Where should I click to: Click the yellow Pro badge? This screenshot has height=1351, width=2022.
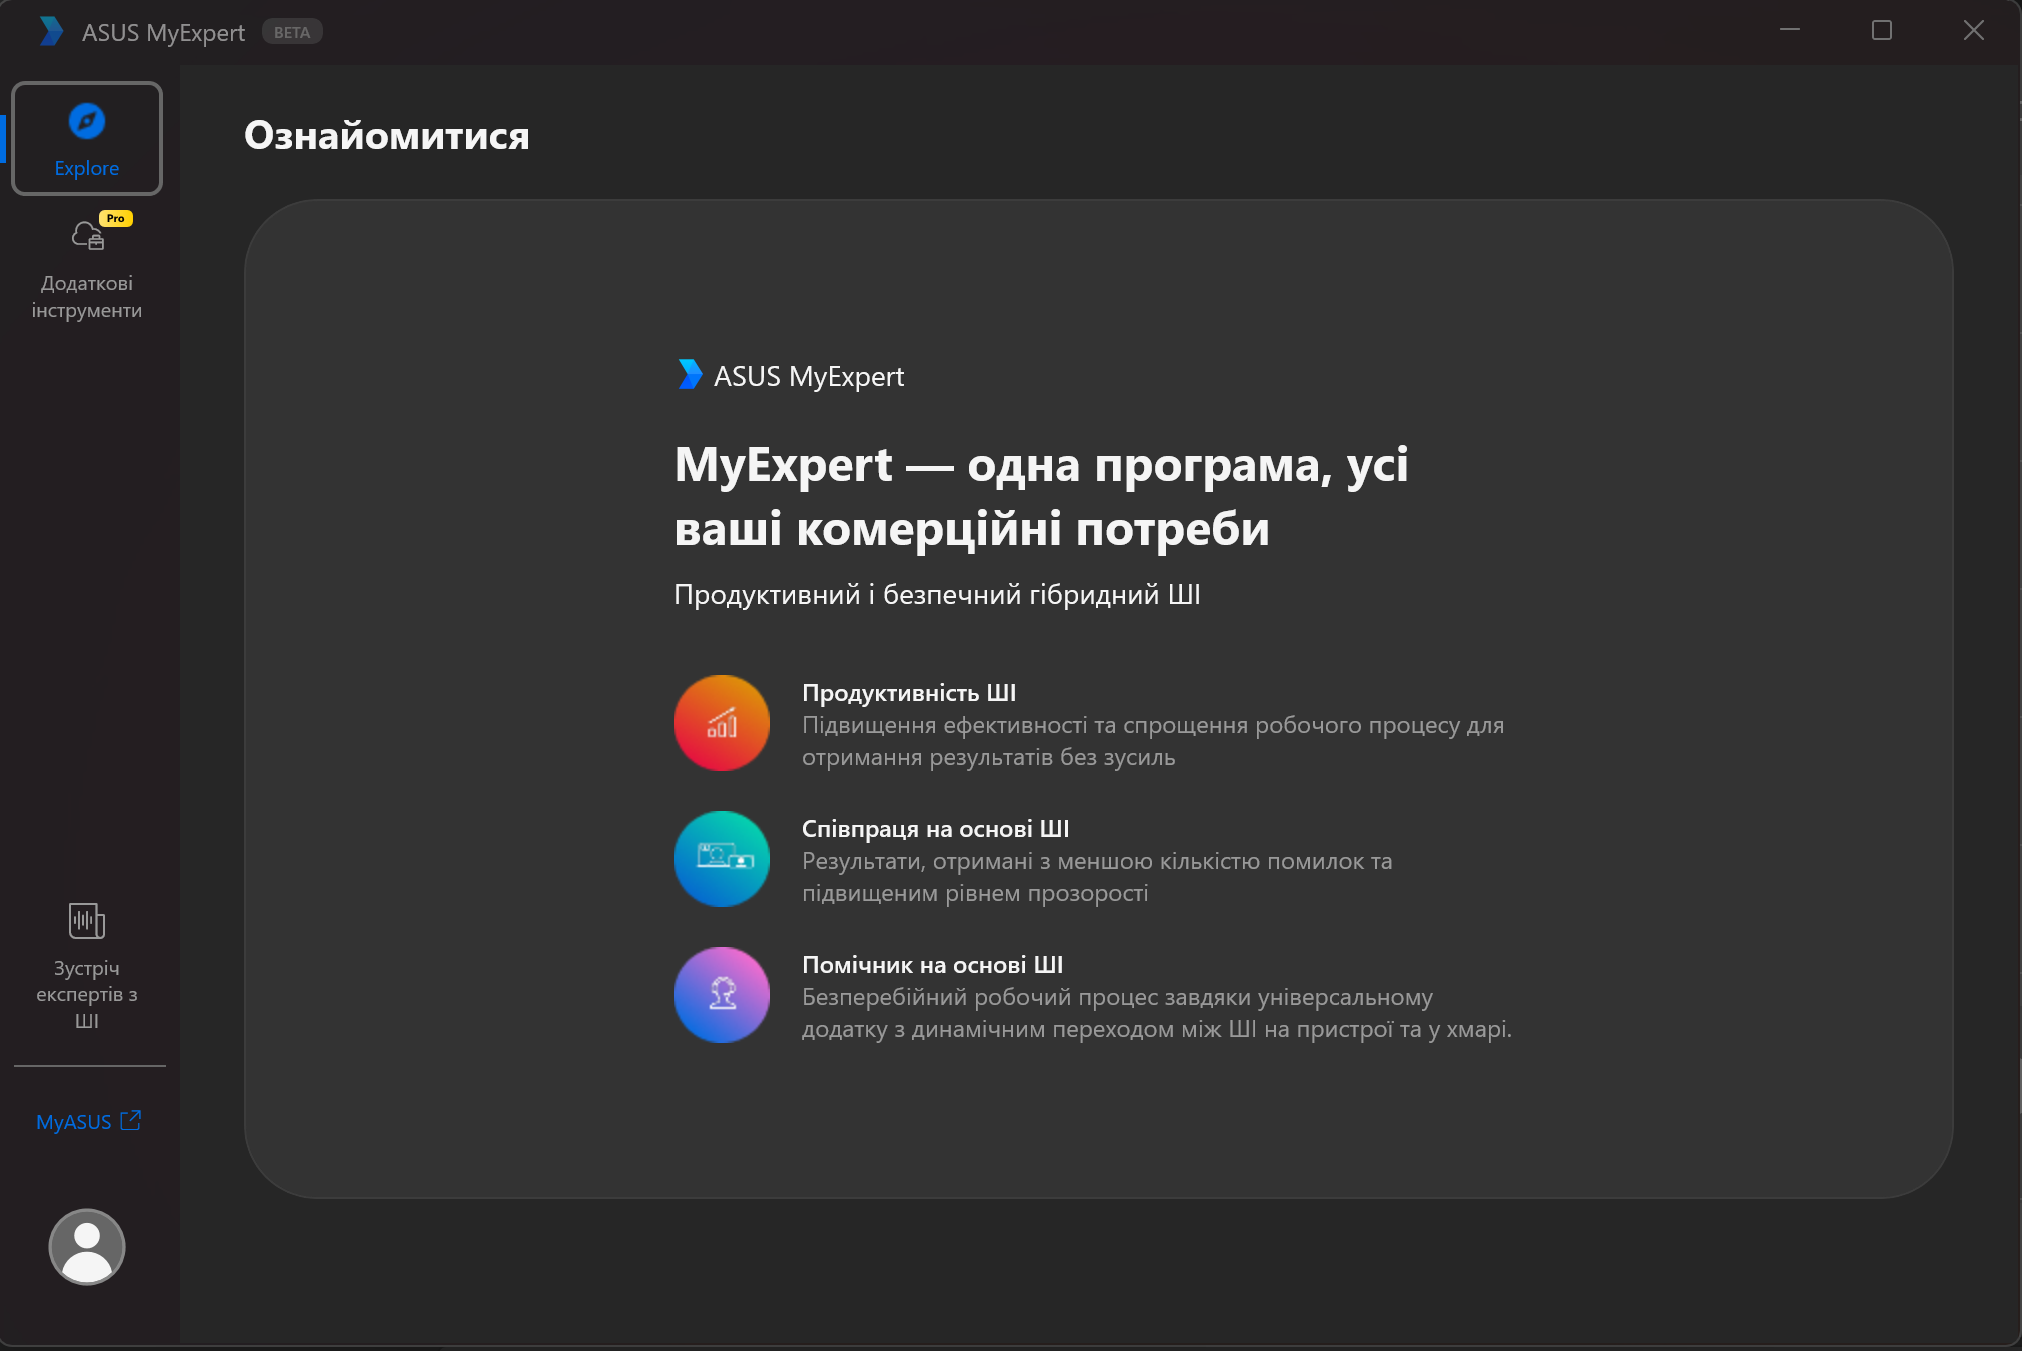point(116,218)
